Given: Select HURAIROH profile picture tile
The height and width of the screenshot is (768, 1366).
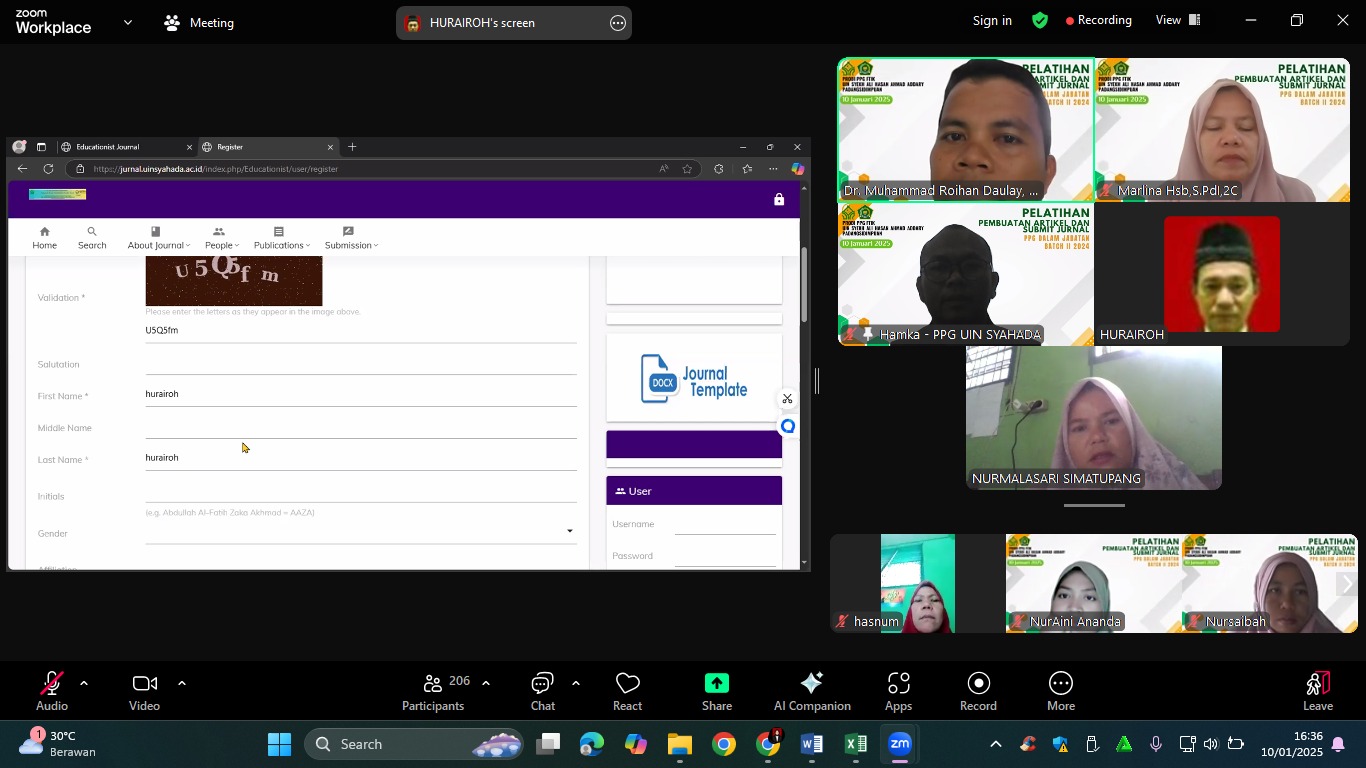Looking at the screenshot, I should click(1222, 274).
